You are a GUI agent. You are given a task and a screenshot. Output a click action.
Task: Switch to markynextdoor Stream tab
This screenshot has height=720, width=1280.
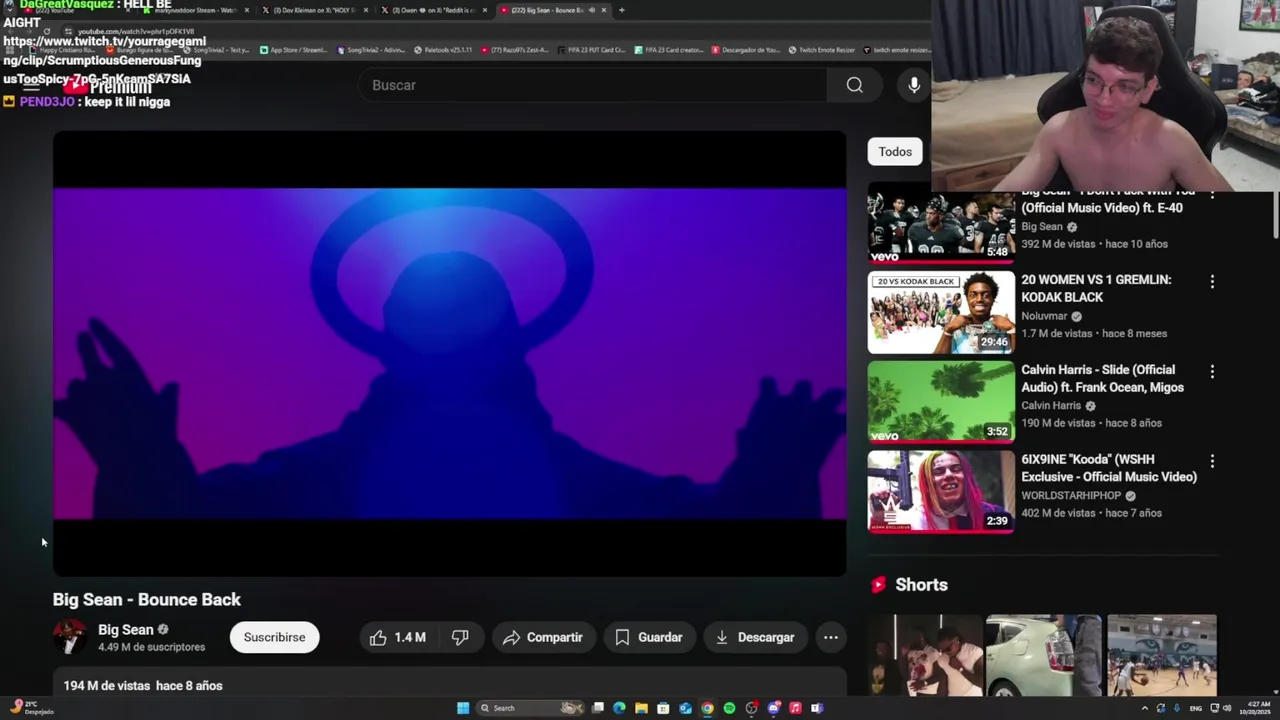[194, 10]
